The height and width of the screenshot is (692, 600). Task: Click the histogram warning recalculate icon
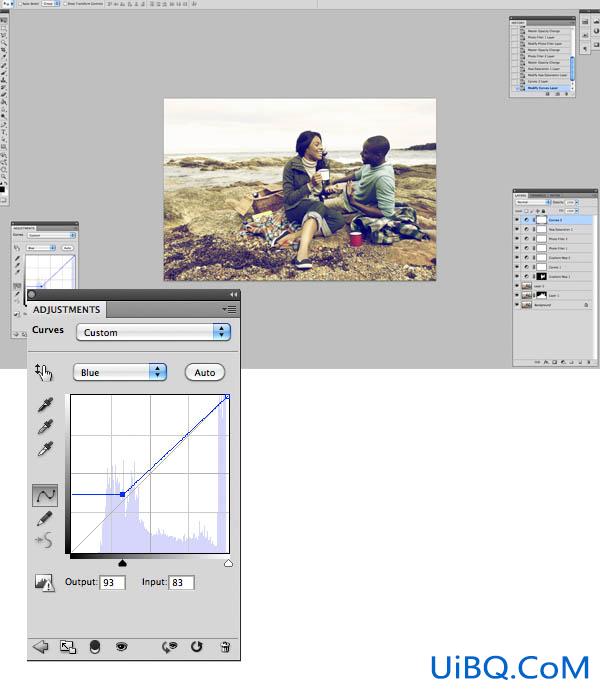[44, 583]
